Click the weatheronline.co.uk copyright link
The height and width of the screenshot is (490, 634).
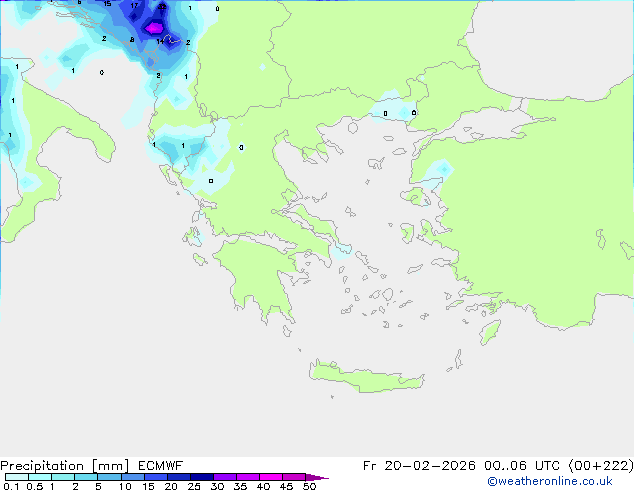[550, 481]
